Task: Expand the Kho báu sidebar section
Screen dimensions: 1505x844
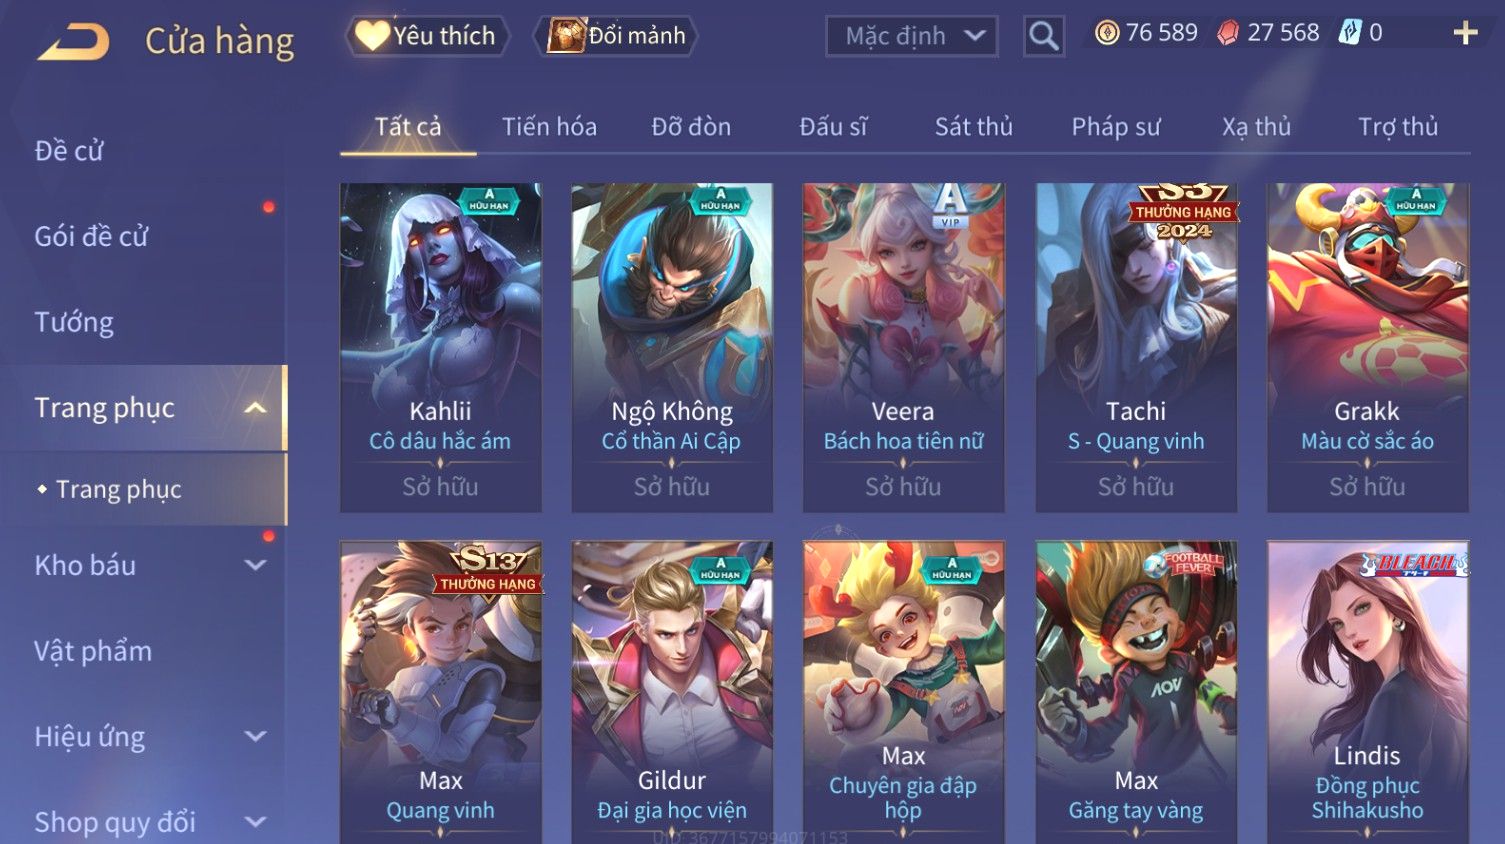Action: tap(256, 565)
